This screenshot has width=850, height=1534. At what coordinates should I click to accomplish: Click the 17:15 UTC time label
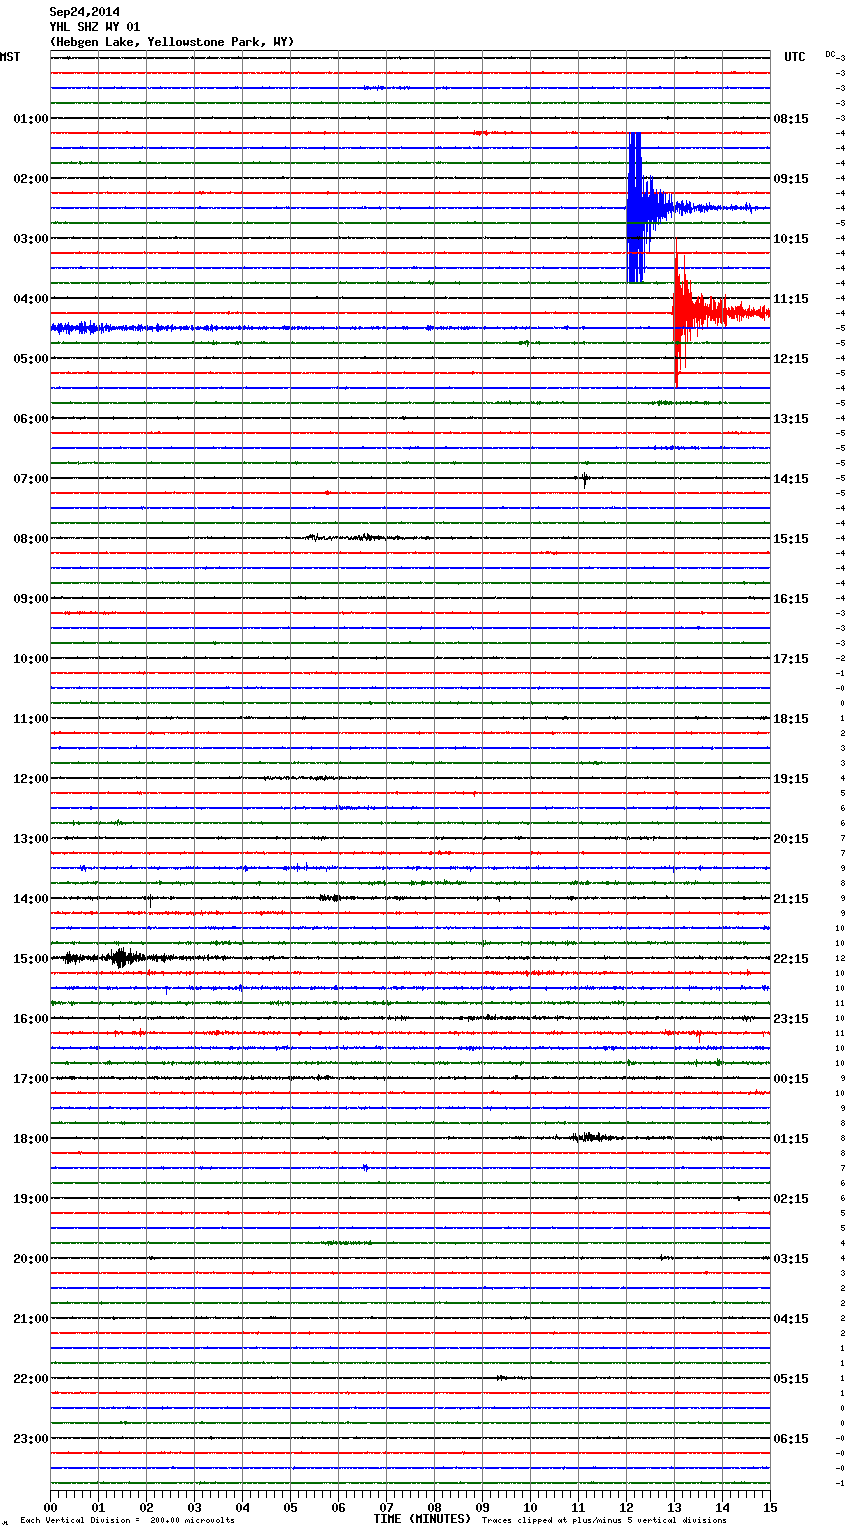(x=791, y=659)
